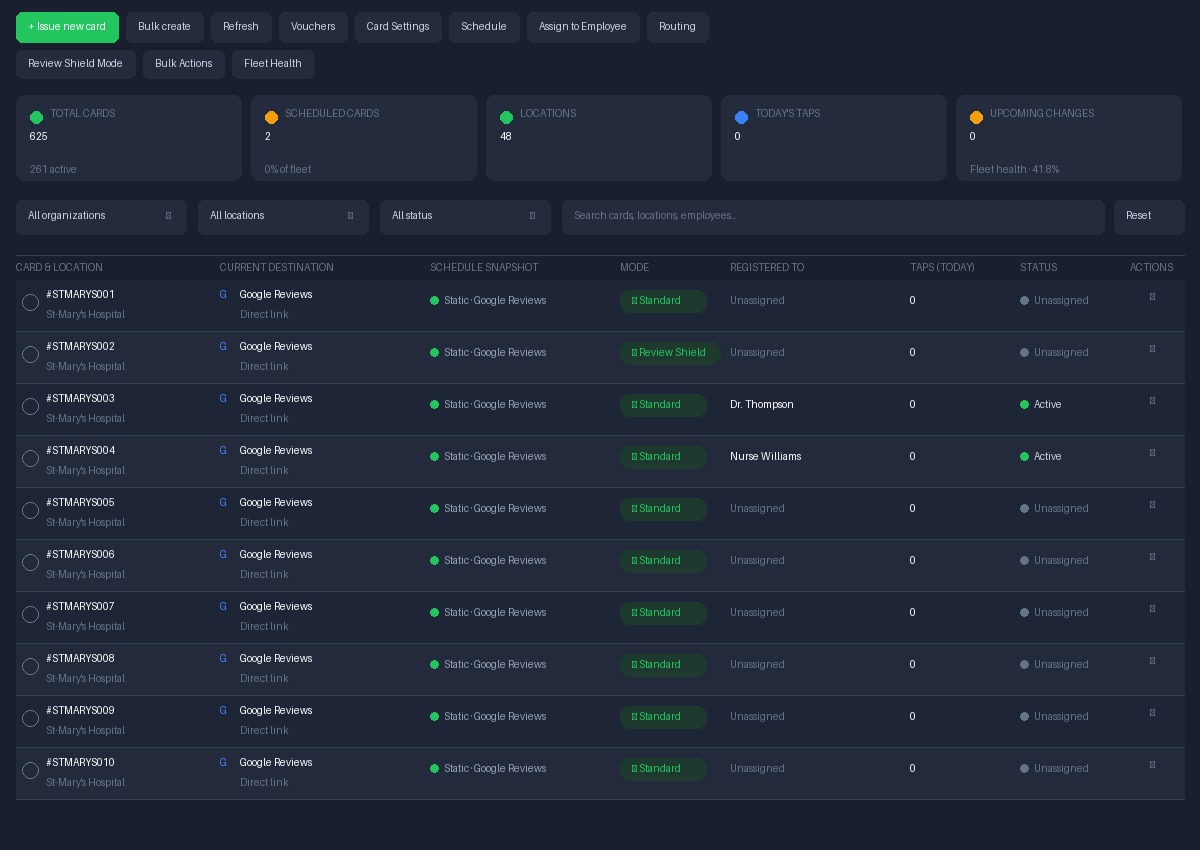The image size is (1200, 850).
Task: Click the Google icon in the #STMARYS007 row
Action: [x=223, y=607]
